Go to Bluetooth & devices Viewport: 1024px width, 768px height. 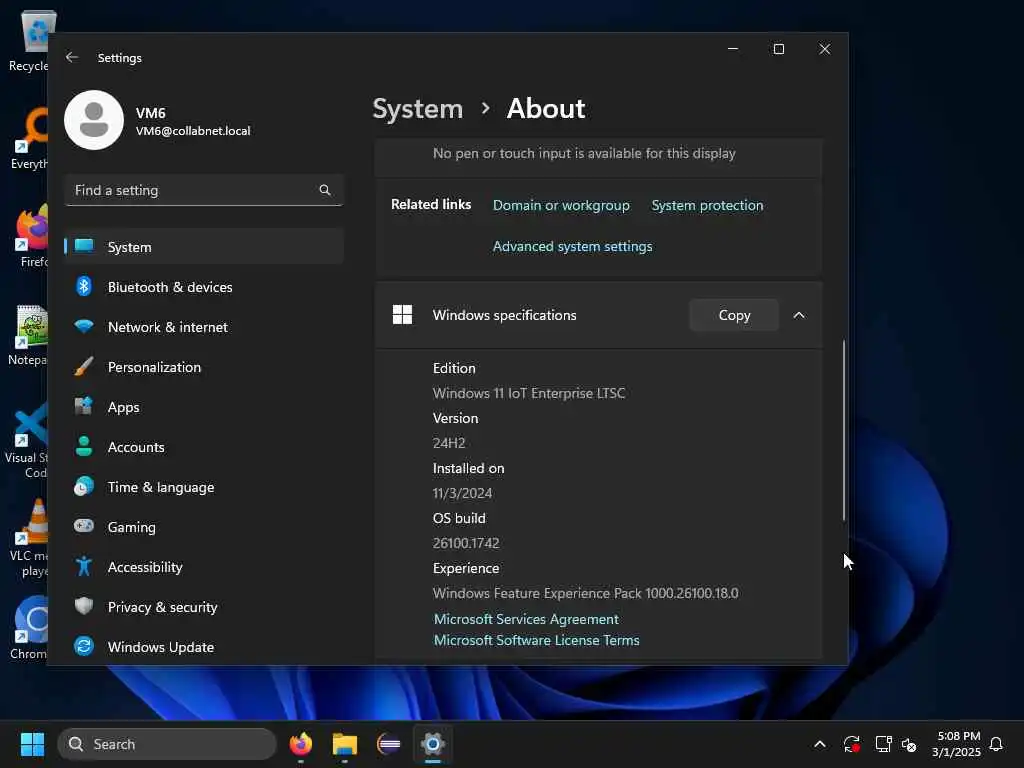point(204,287)
